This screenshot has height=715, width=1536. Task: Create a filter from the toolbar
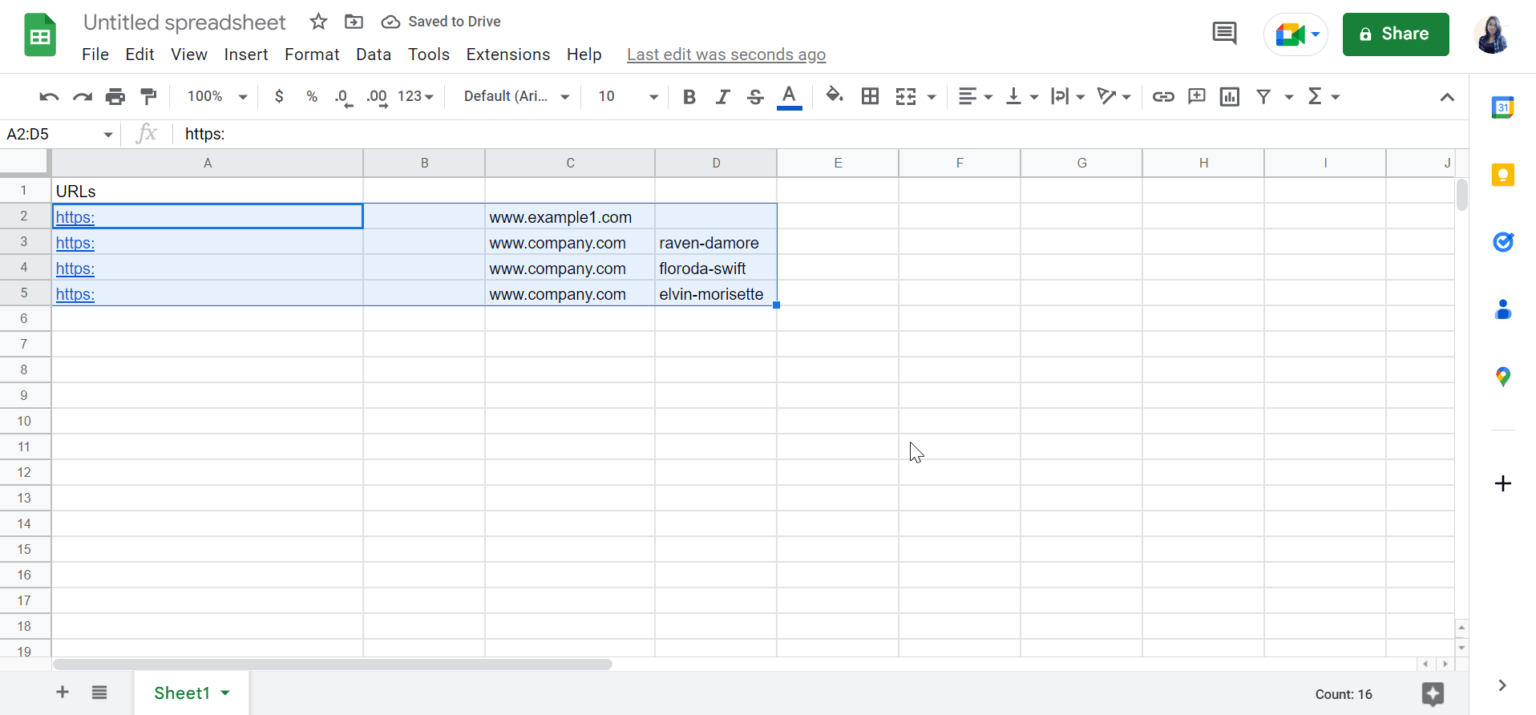(1263, 96)
